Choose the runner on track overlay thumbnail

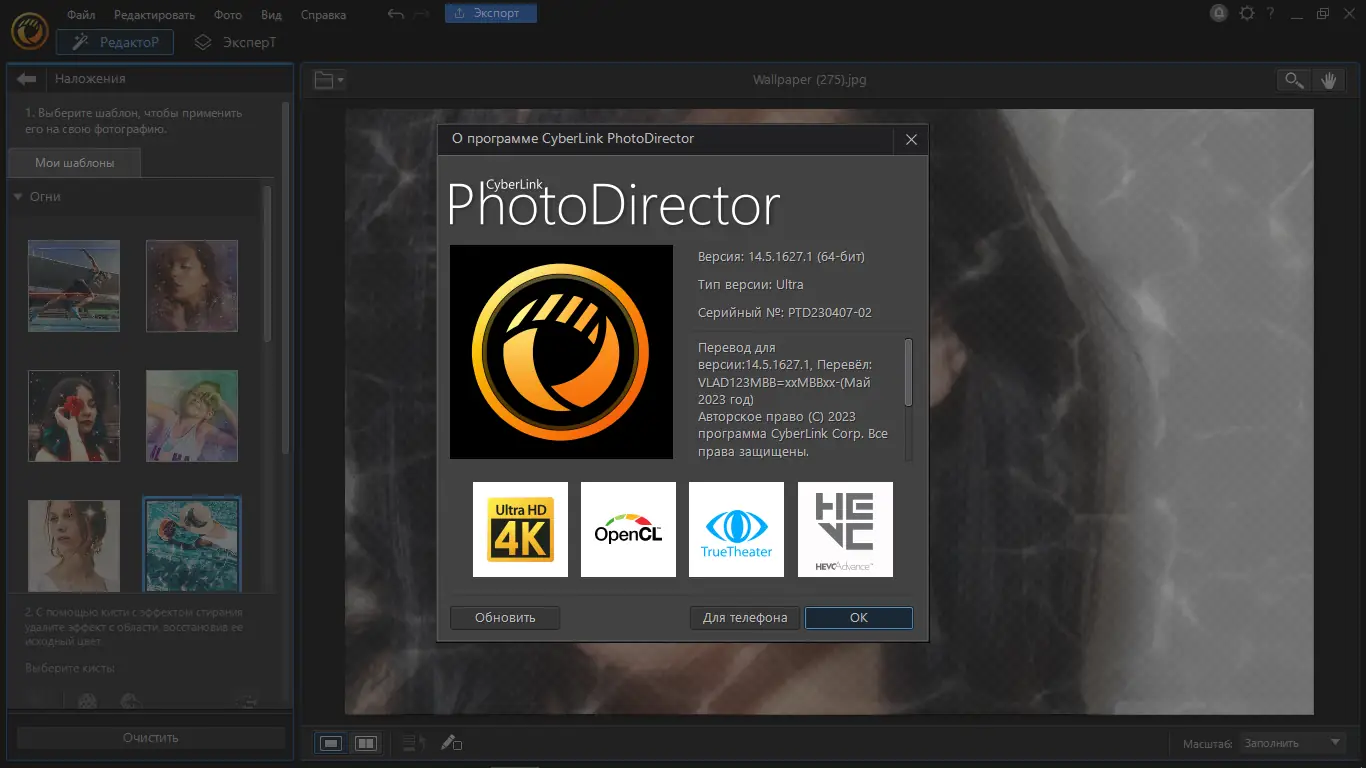coord(74,286)
